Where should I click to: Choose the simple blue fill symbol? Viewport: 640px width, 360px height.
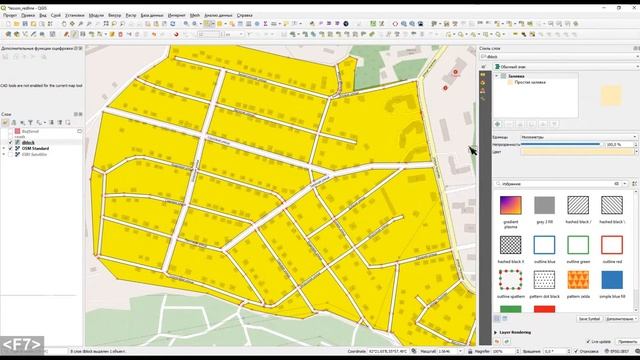(612, 280)
